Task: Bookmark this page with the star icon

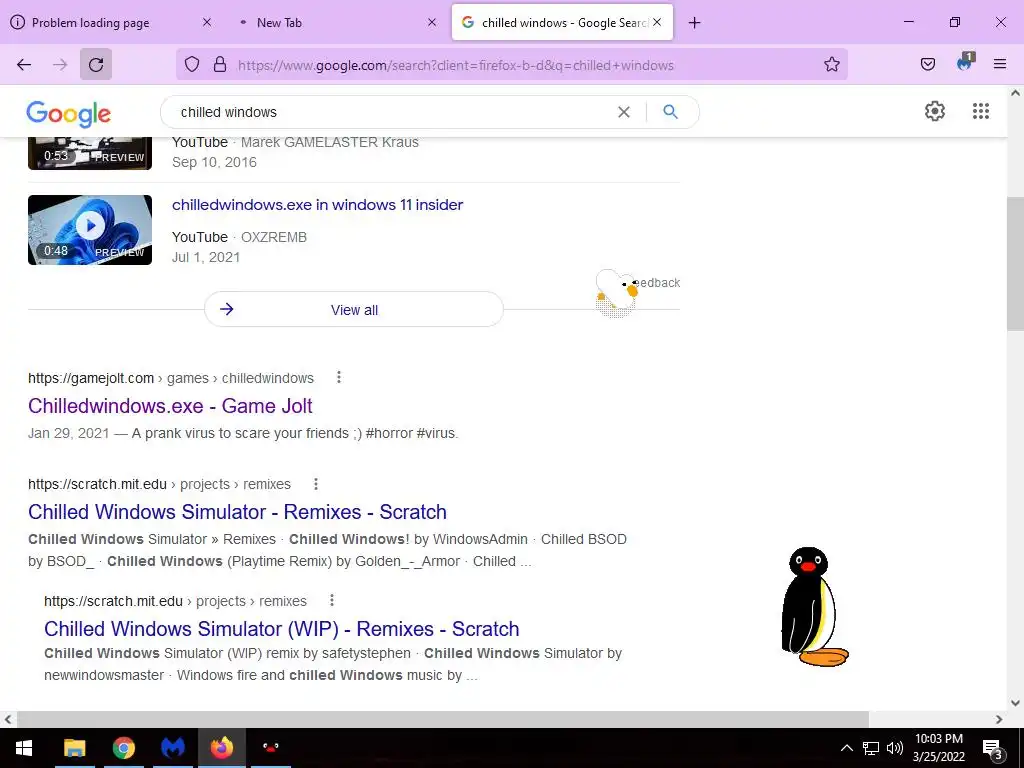Action: [x=831, y=64]
